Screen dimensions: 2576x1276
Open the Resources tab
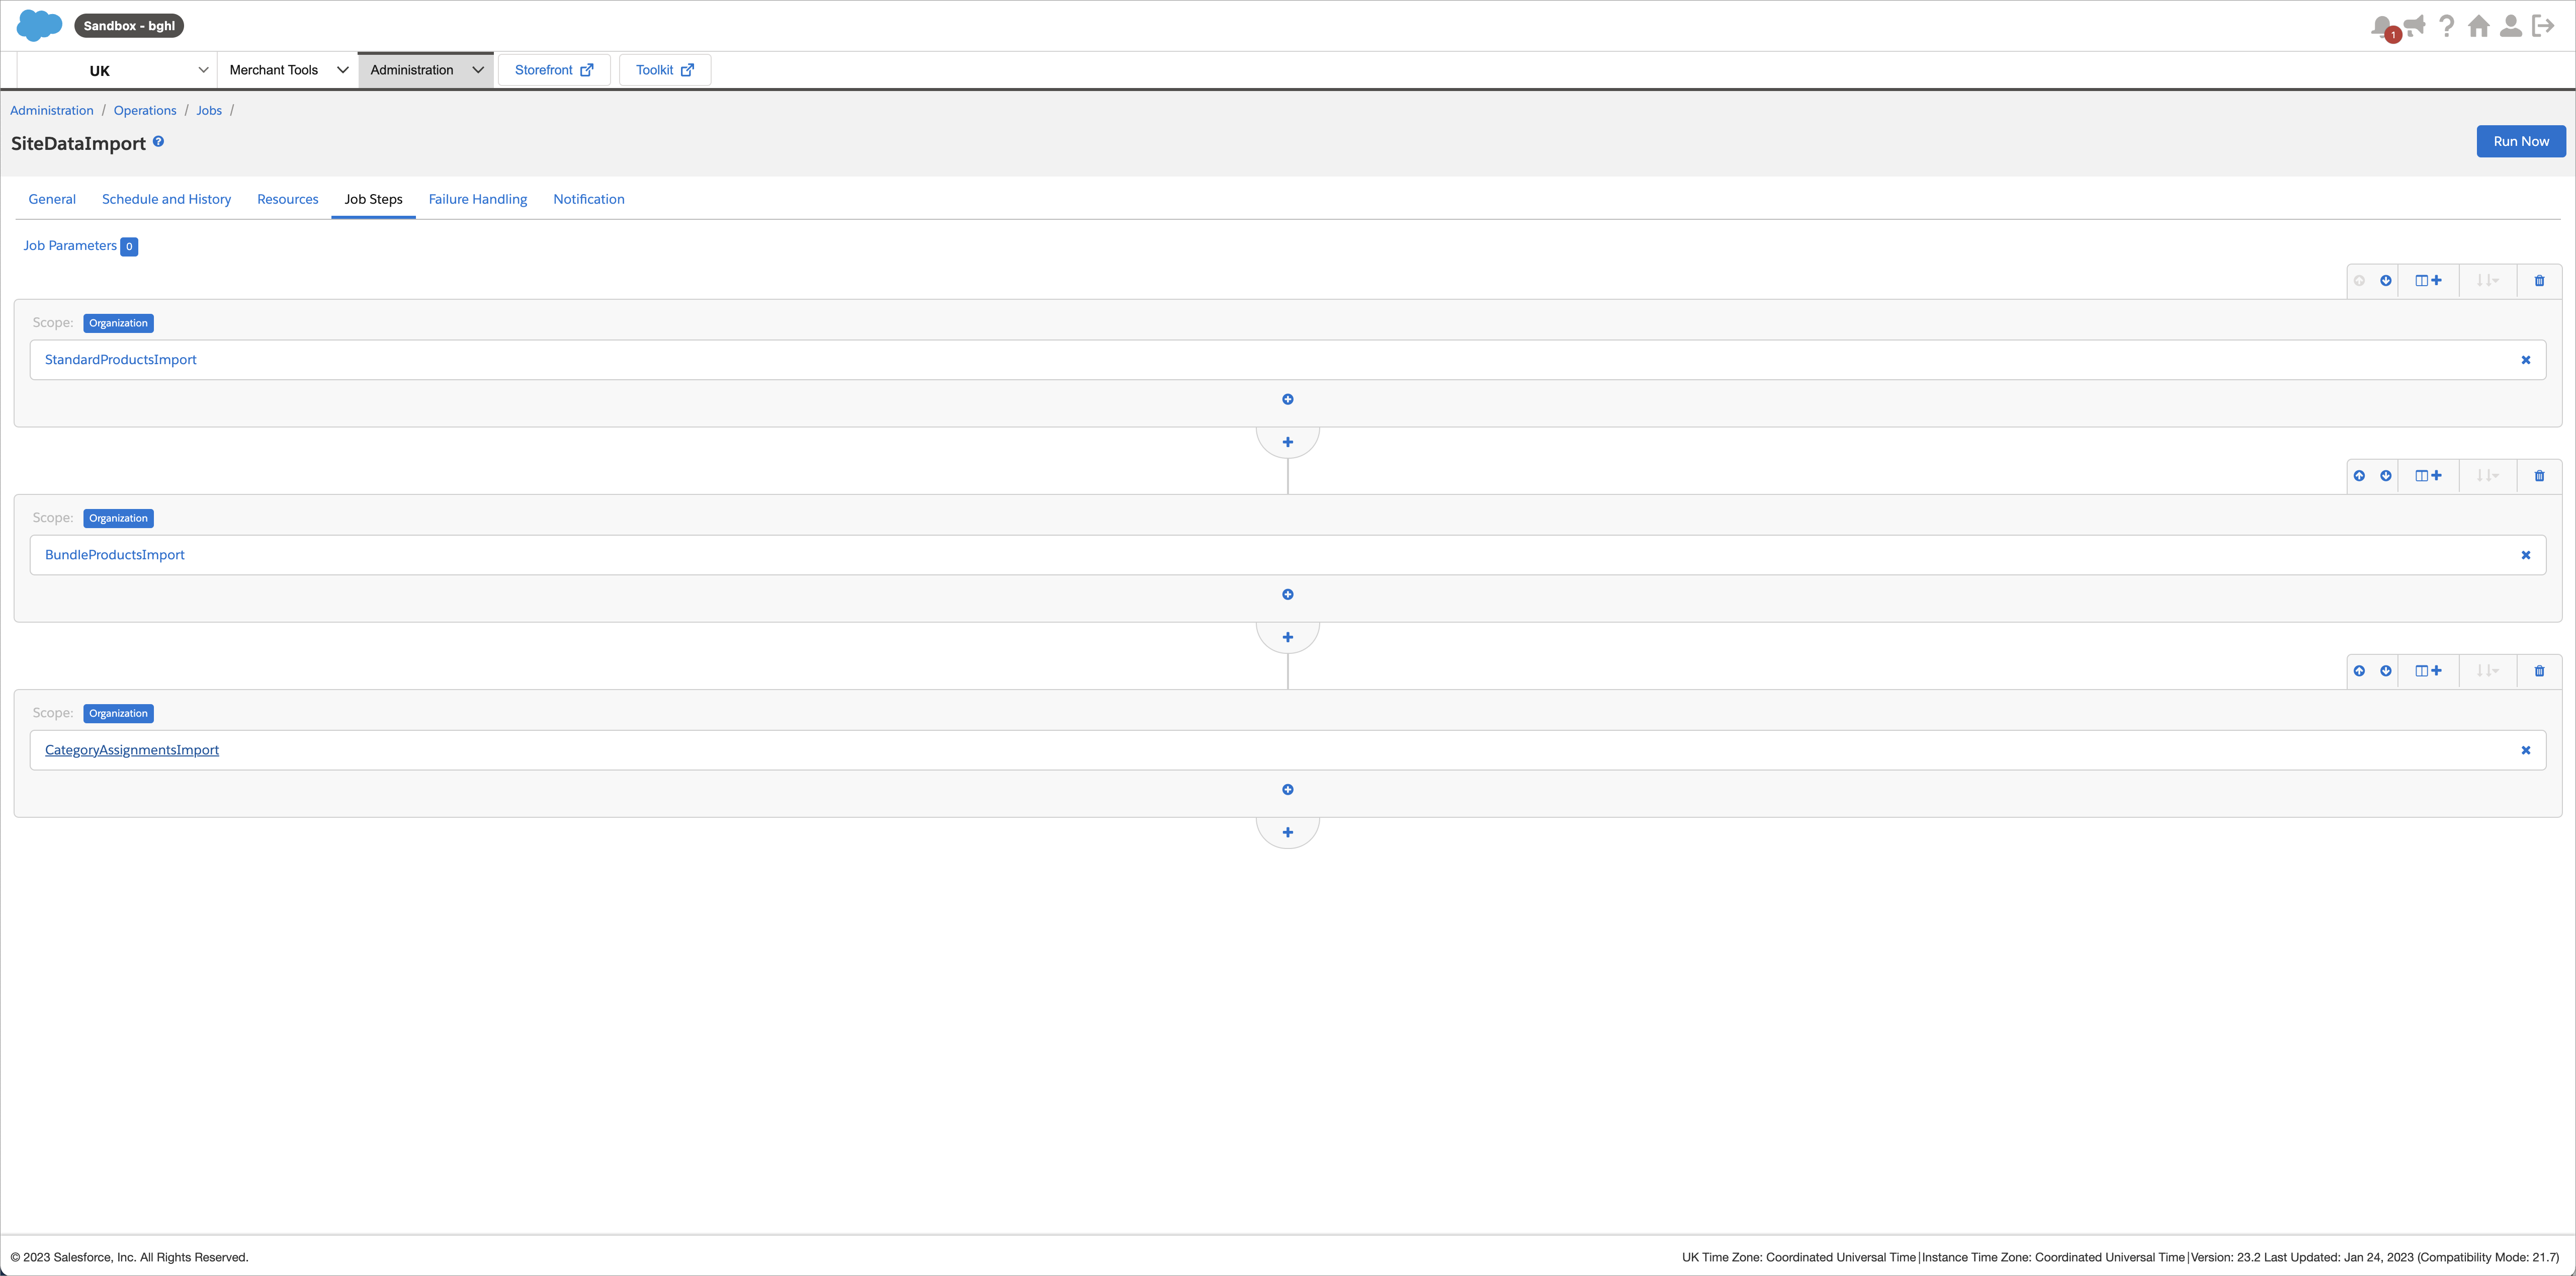pos(288,199)
